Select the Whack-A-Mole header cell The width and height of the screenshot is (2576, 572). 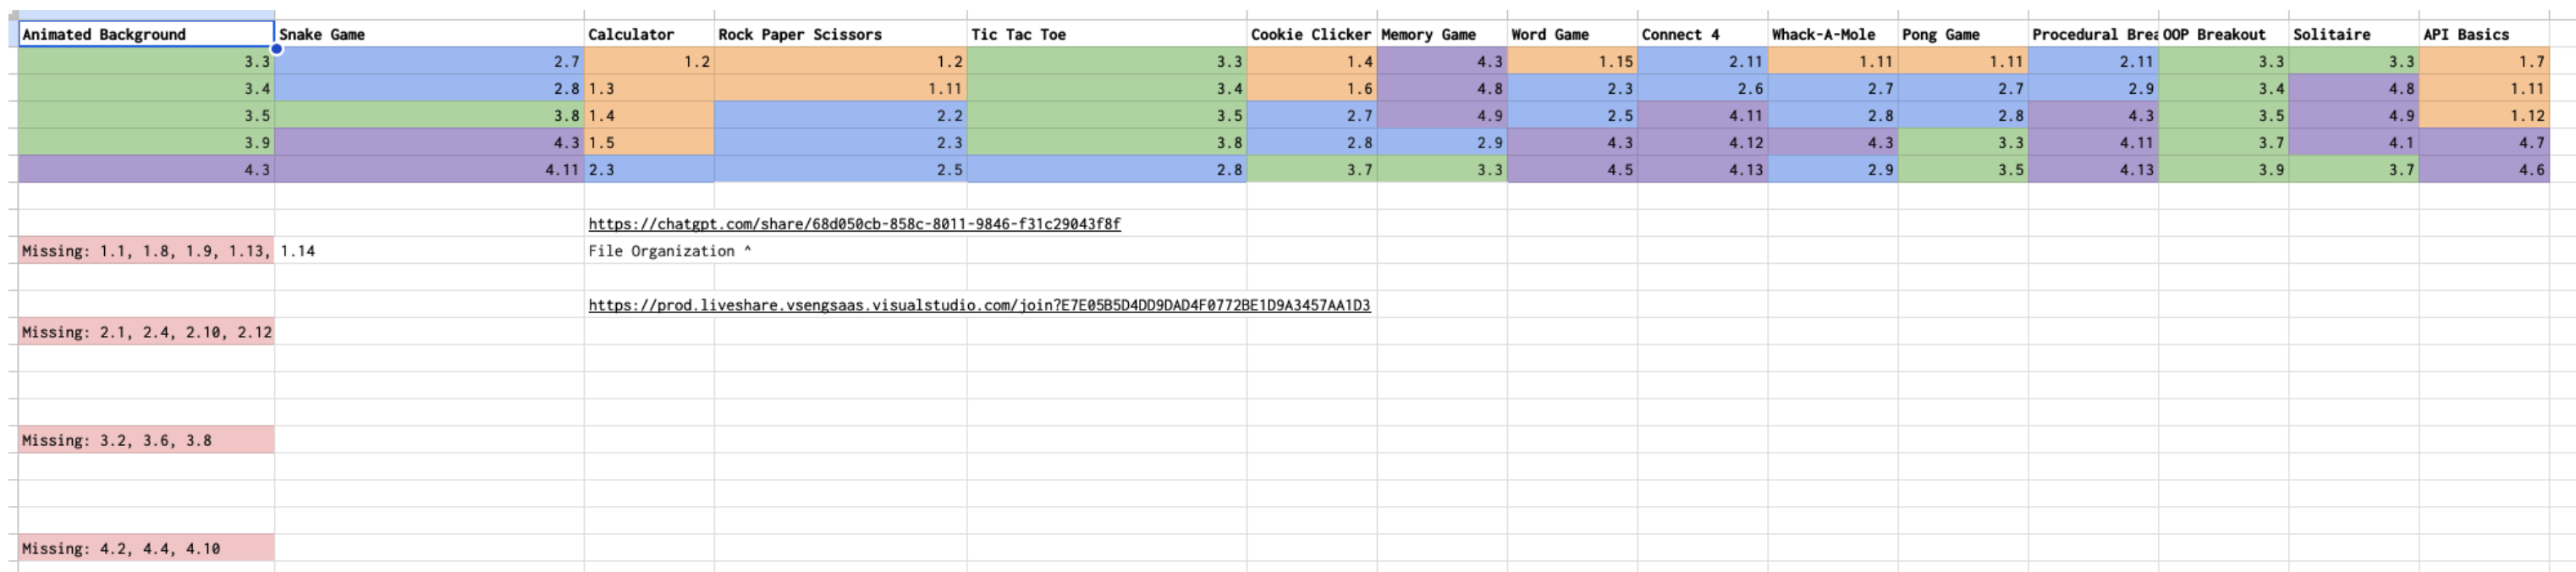click(x=1832, y=34)
